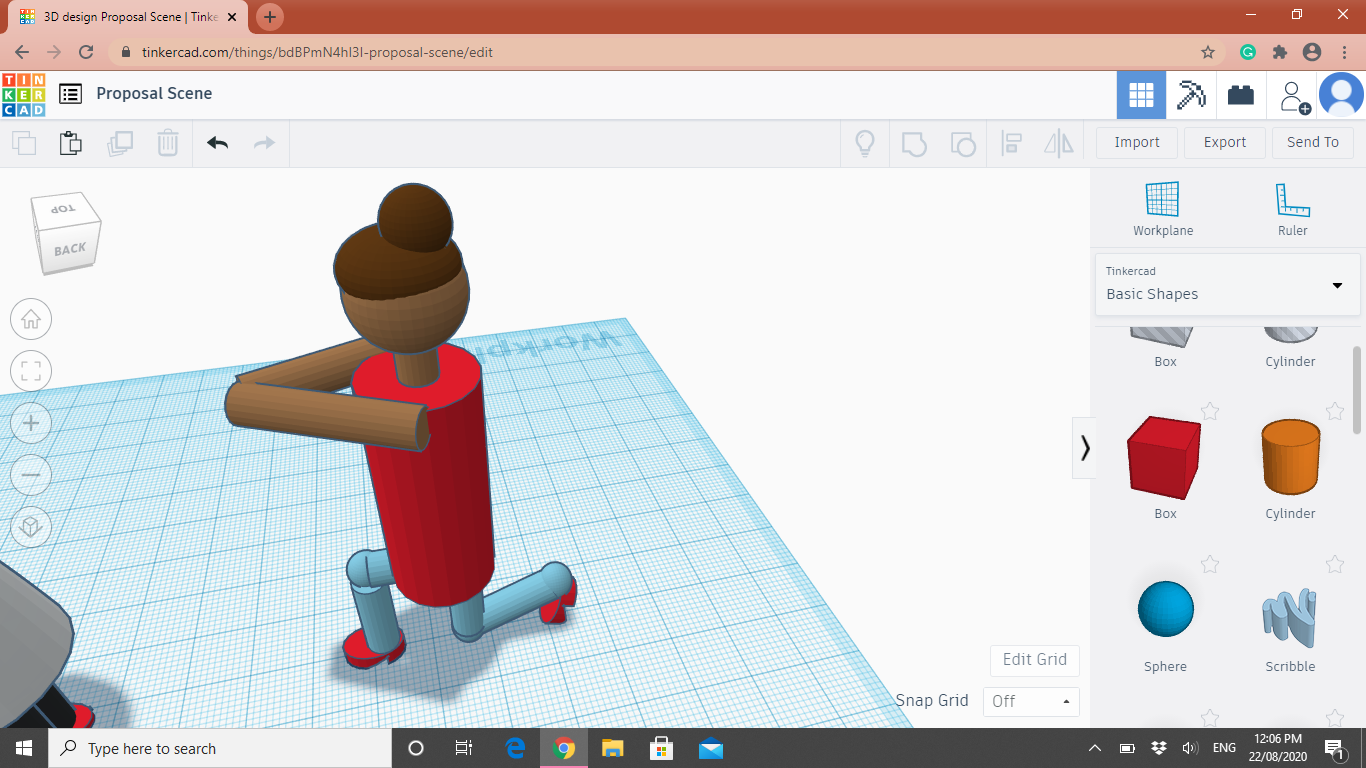The image size is (1366, 768).
Task: Click the Copy toolbar icon
Action: point(24,143)
